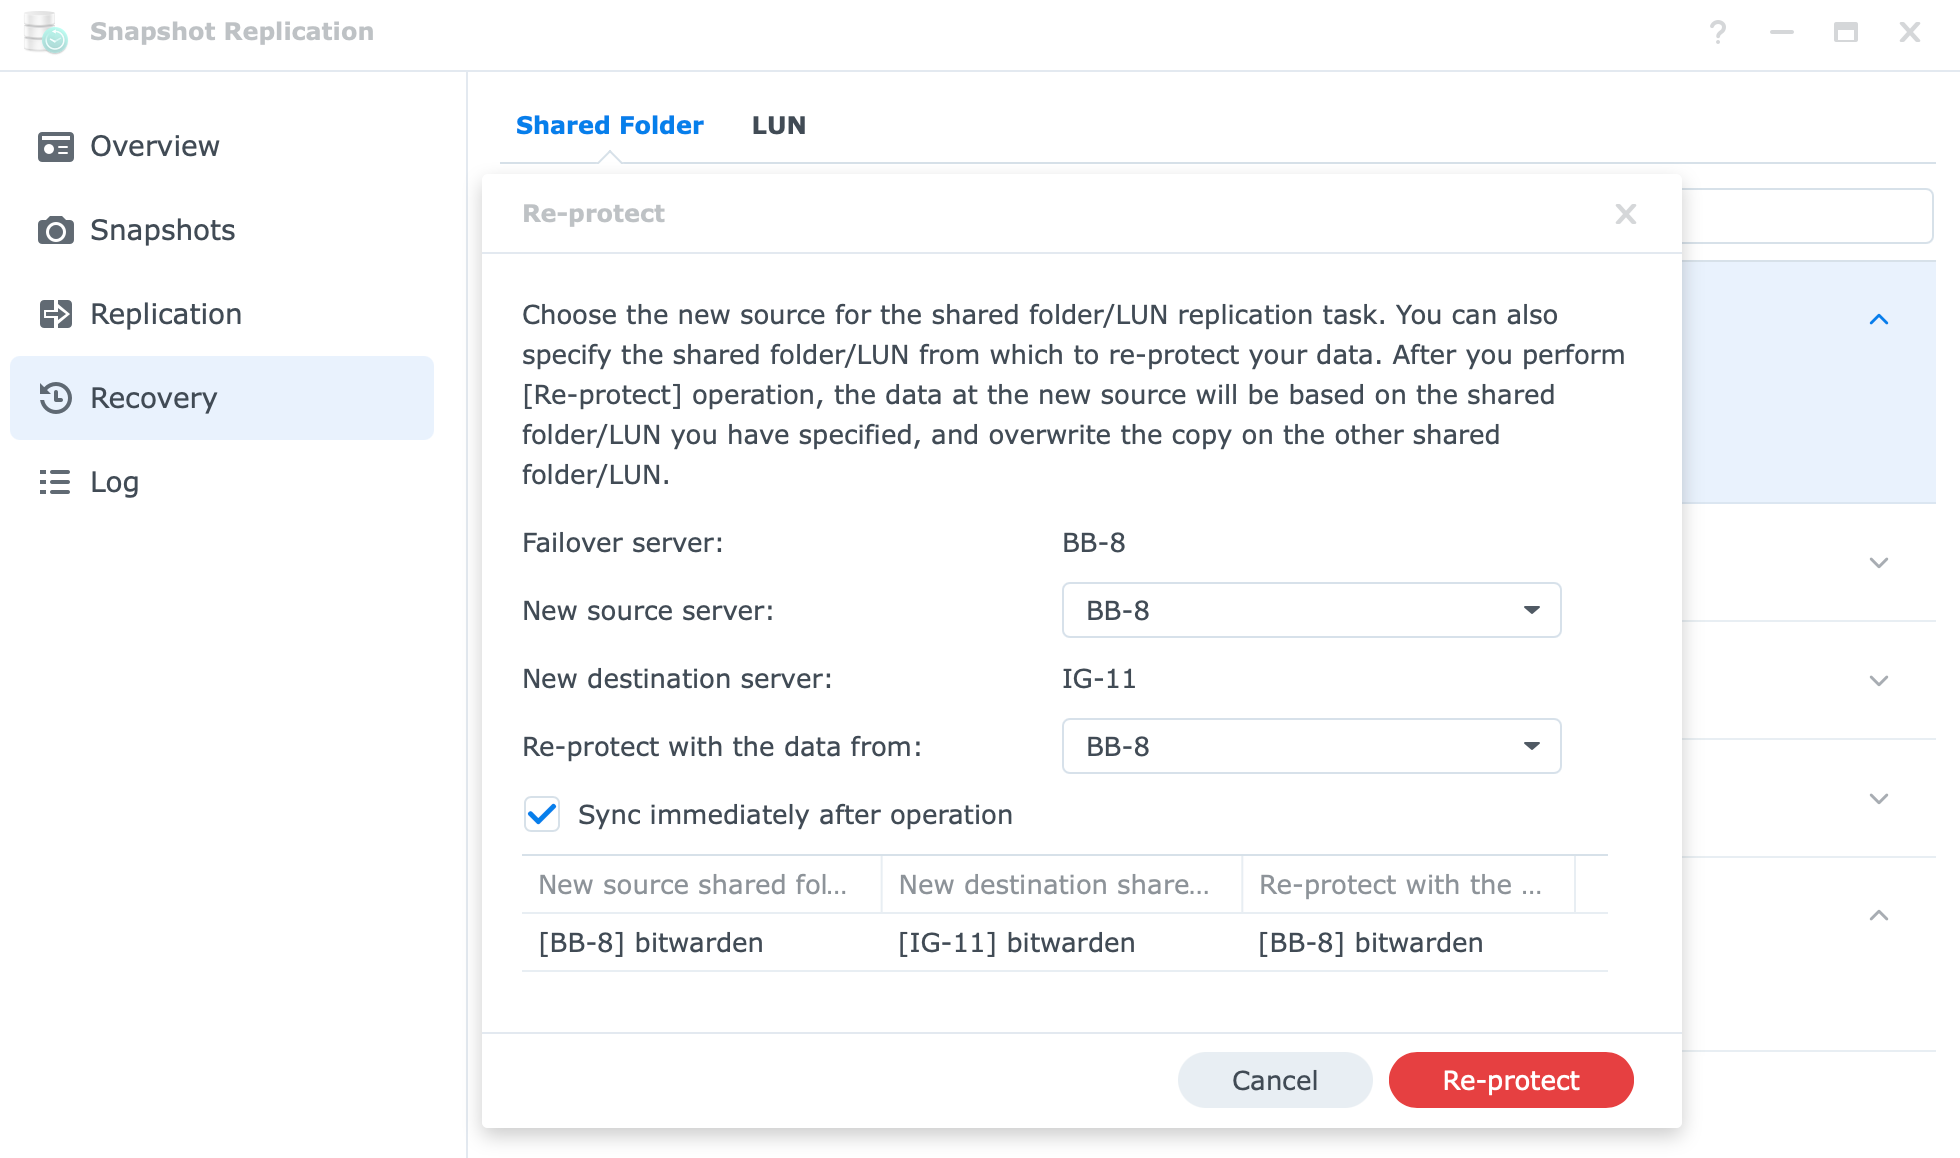Switch to the LUN tab
The width and height of the screenshot is (1960, 1158).
click(x=779, y=125)
